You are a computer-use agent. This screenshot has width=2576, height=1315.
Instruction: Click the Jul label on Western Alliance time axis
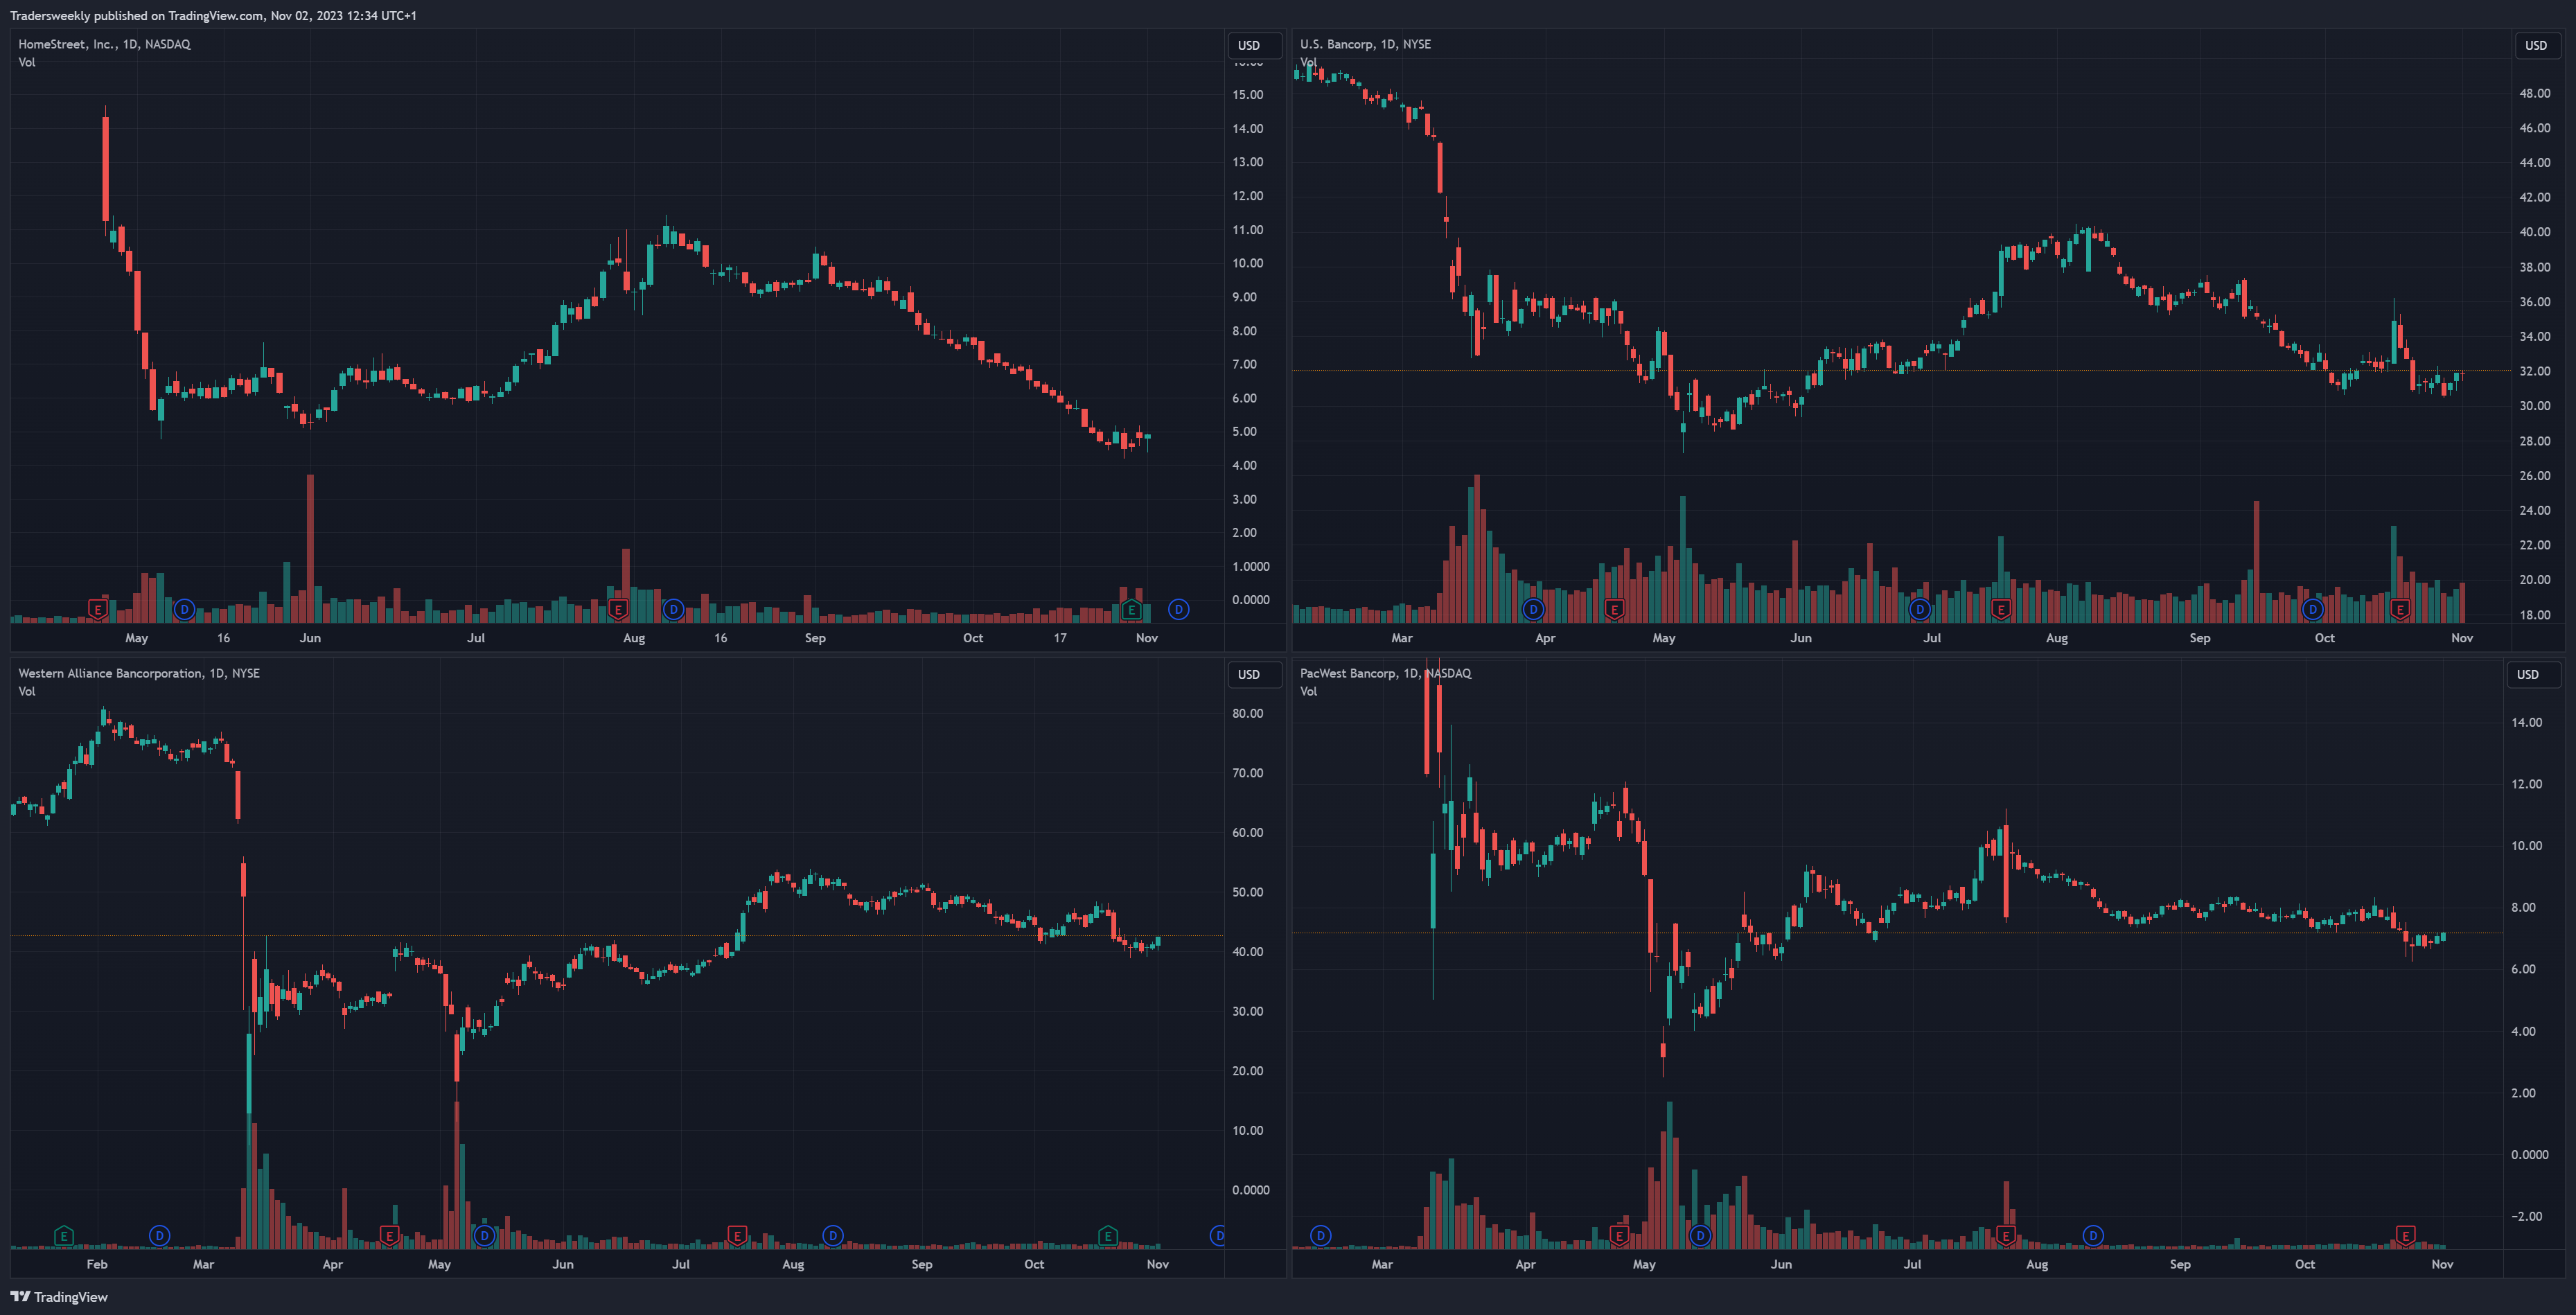pyautogui.click(x=680, y=1264)
